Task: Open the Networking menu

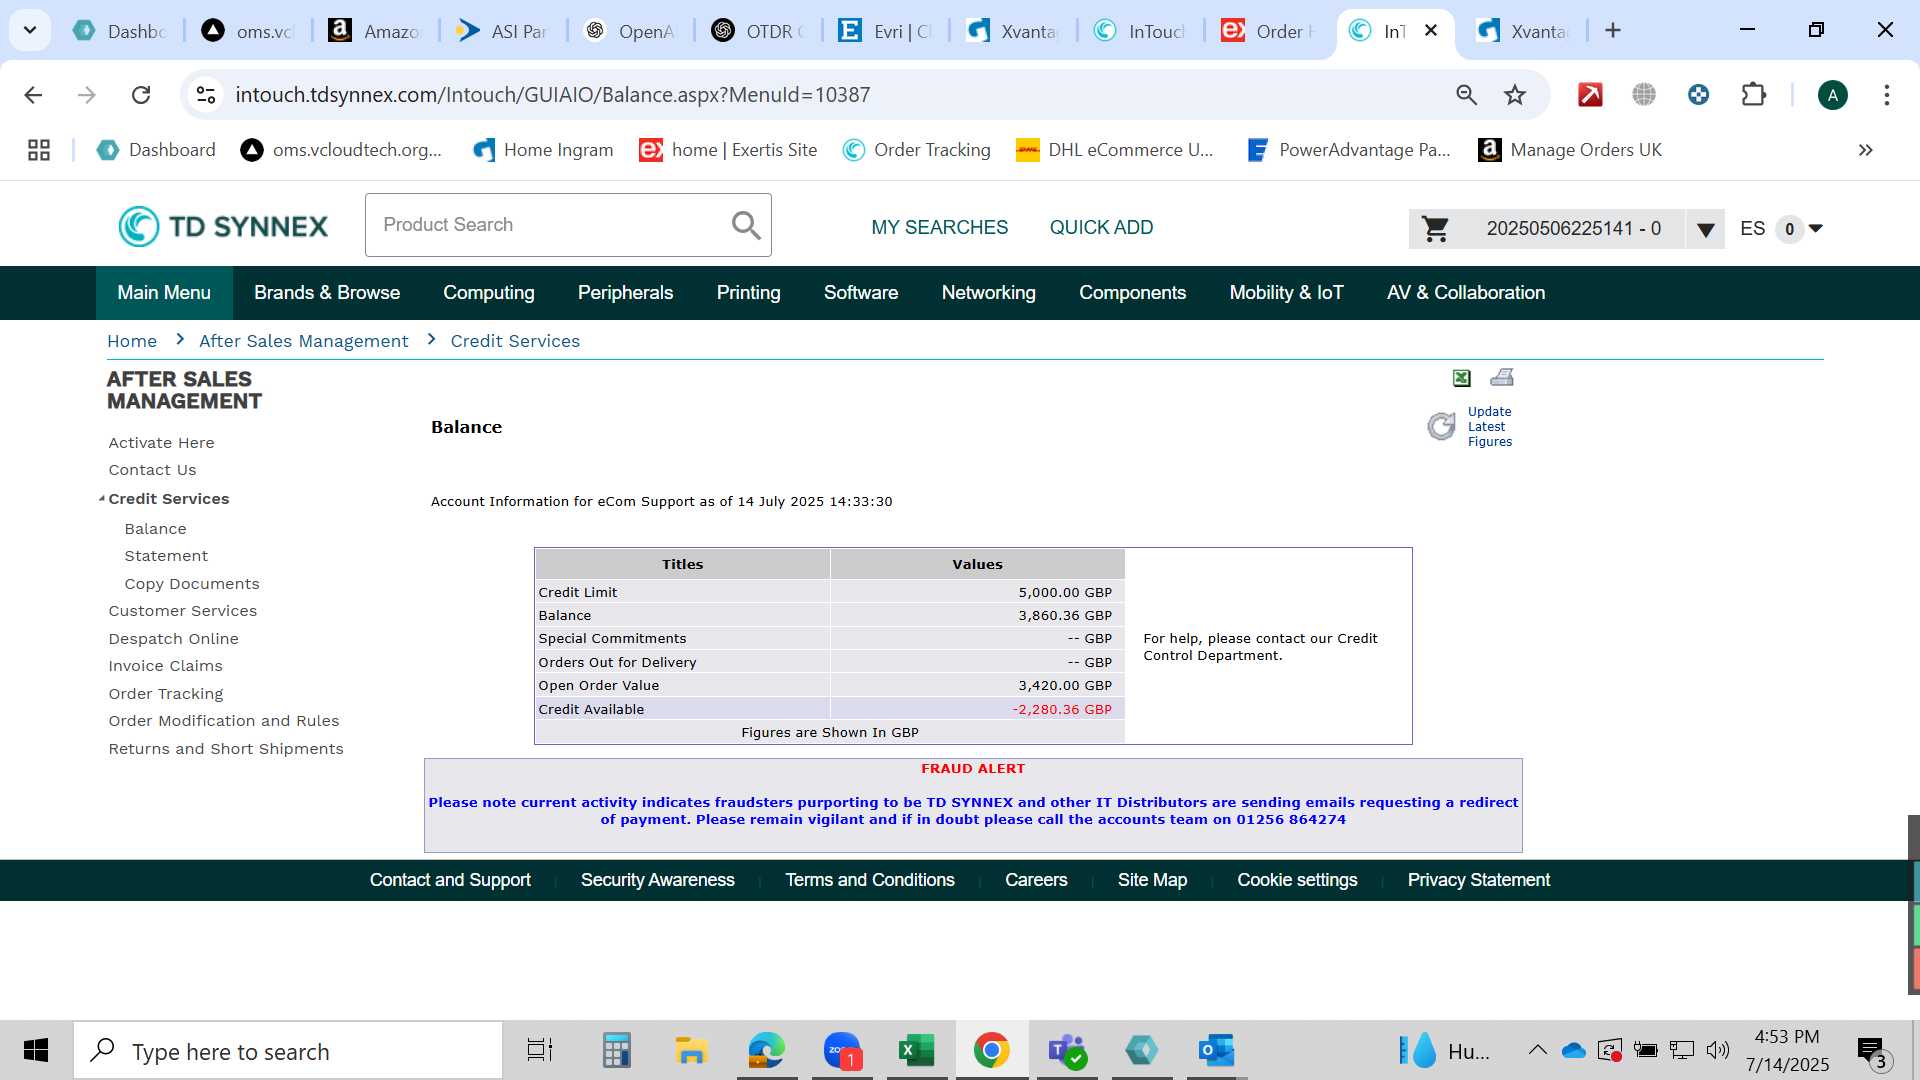Action: click(x=989, y=293)
